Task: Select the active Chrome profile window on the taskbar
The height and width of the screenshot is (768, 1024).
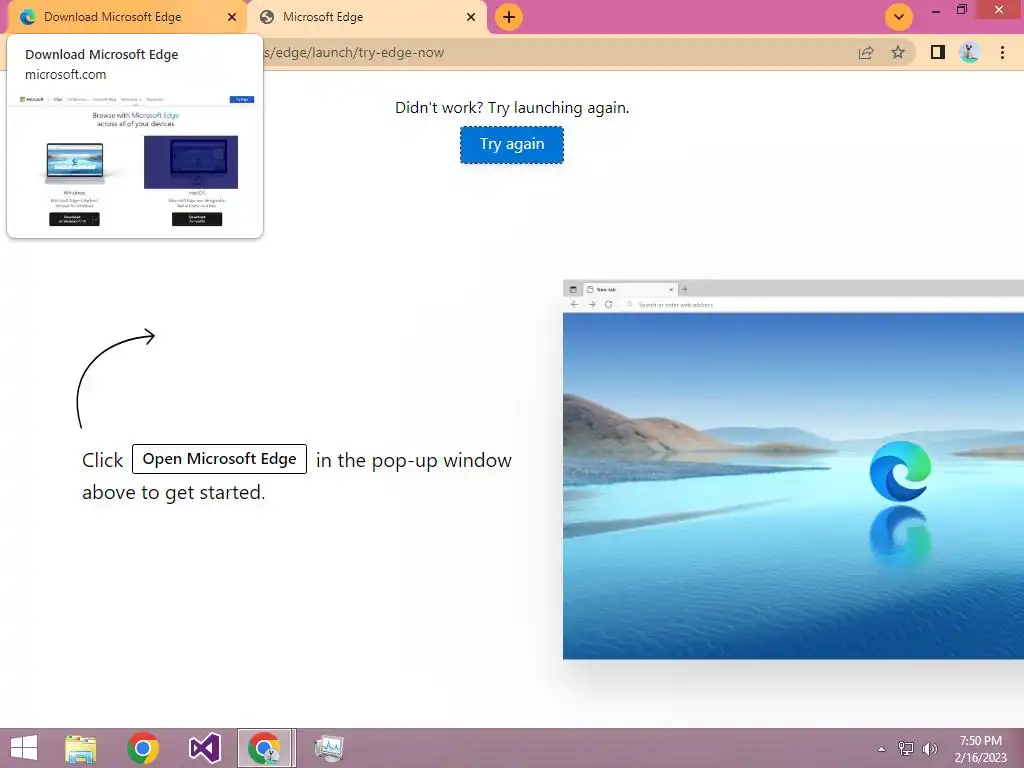Action: point(266,748)
